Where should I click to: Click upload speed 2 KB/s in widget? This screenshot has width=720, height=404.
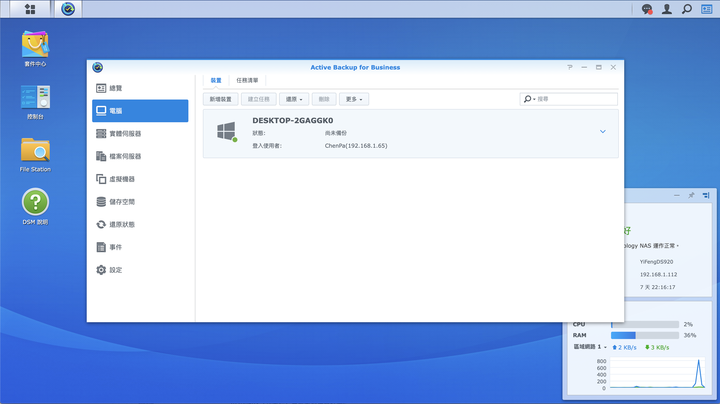[624, 348]
